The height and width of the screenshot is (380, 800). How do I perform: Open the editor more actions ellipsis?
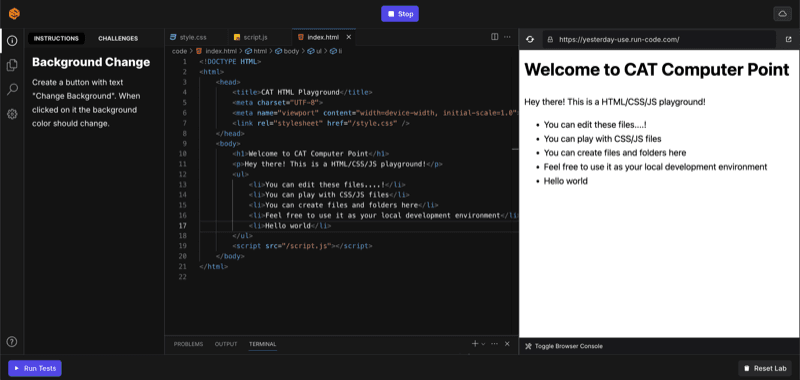(507, 37)
